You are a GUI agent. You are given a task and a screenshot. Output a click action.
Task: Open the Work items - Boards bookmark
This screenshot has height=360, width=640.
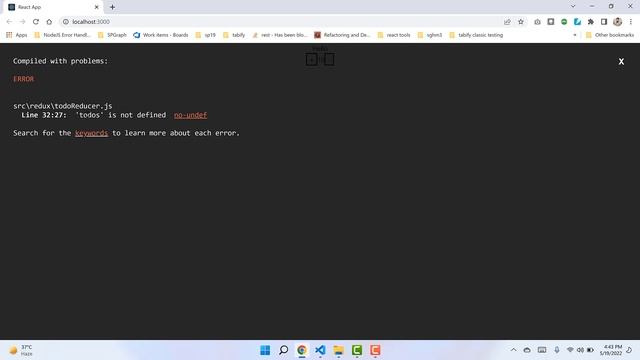(x=161, y=35)
